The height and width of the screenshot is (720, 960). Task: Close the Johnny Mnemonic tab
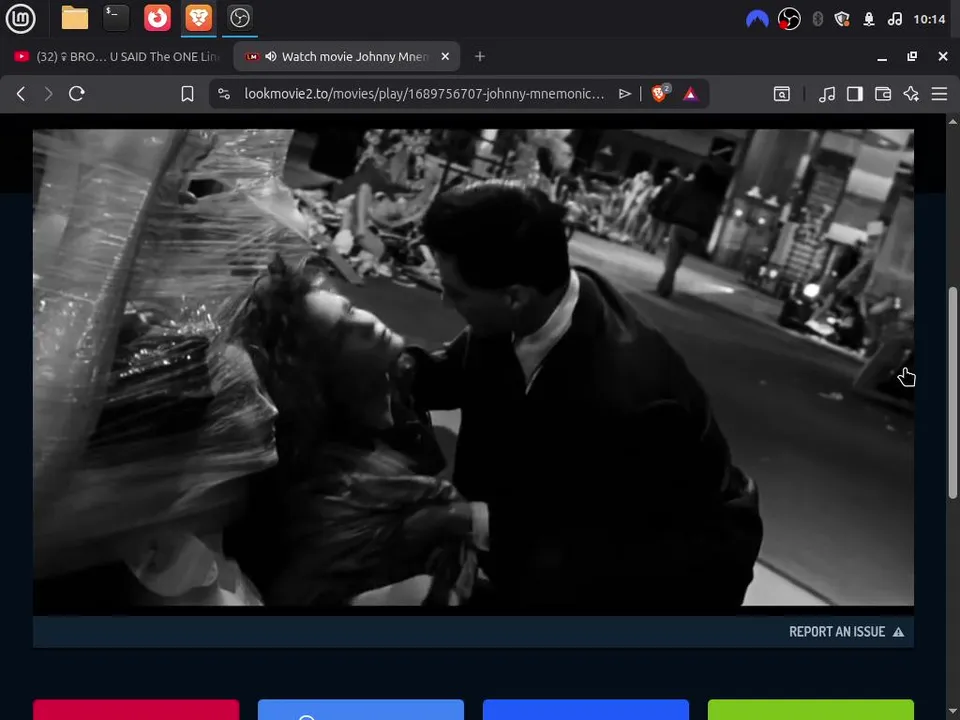point(445,56)
